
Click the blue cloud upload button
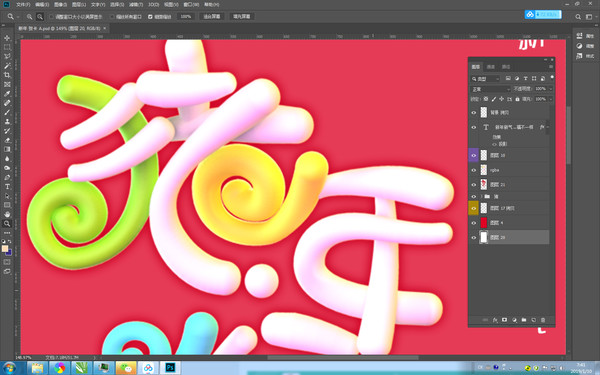(543, 15)
